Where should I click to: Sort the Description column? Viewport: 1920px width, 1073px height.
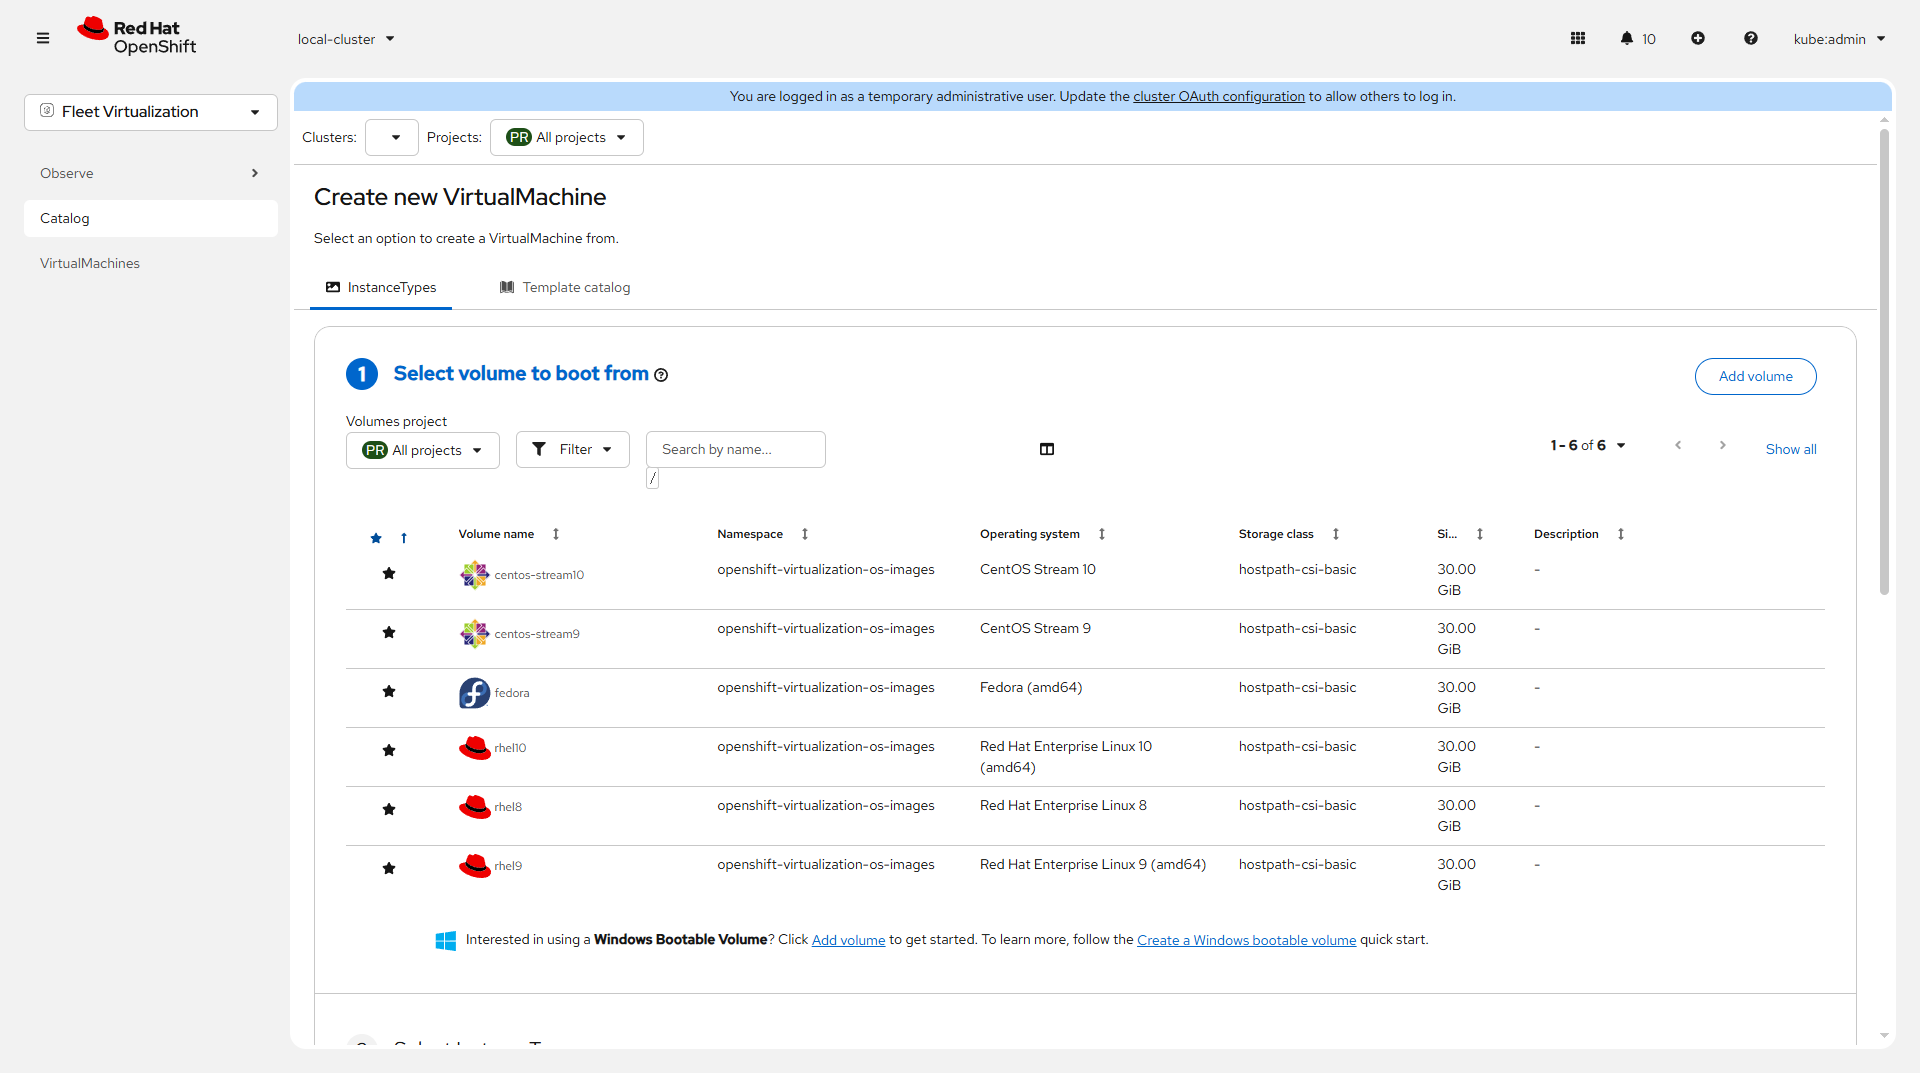1621,534
